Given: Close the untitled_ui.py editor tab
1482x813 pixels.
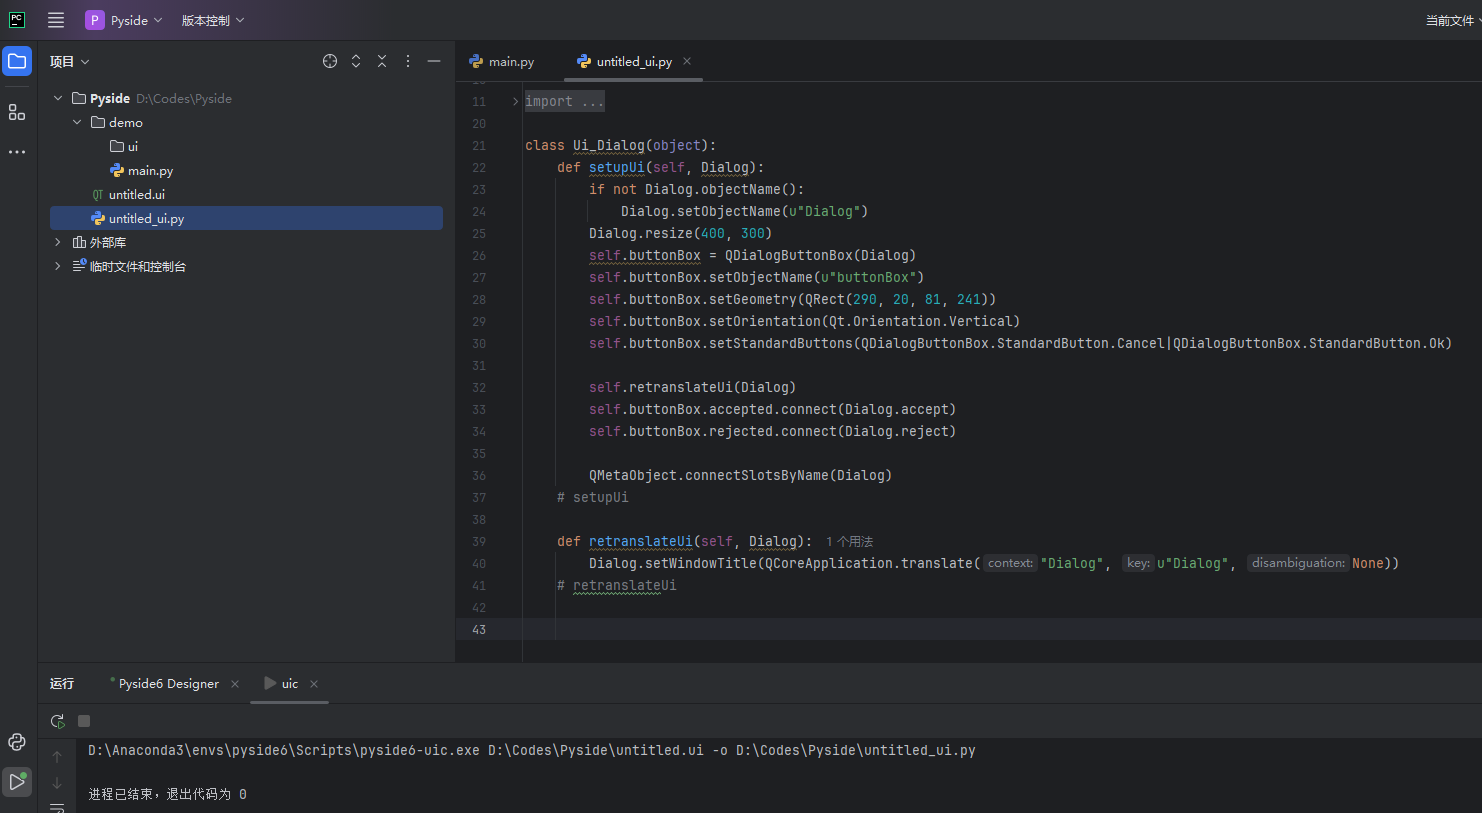Looking at the screenshot, I should point(687,61).
